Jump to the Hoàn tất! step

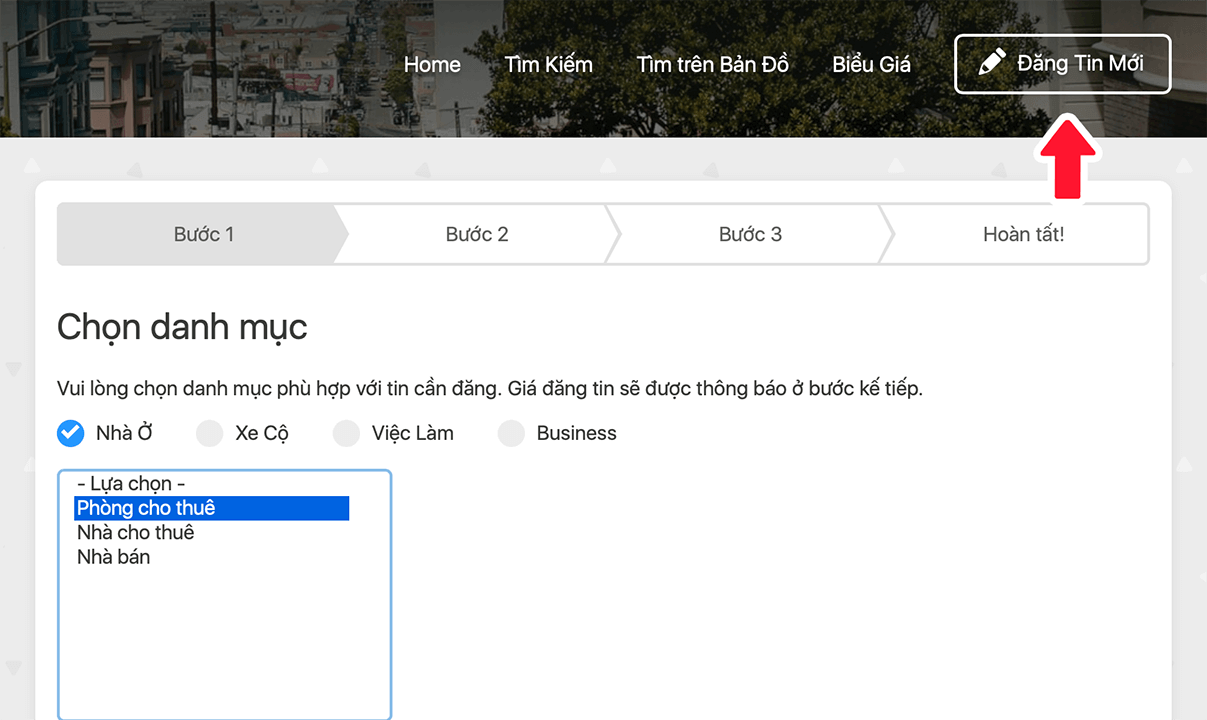click(1023, 235)
